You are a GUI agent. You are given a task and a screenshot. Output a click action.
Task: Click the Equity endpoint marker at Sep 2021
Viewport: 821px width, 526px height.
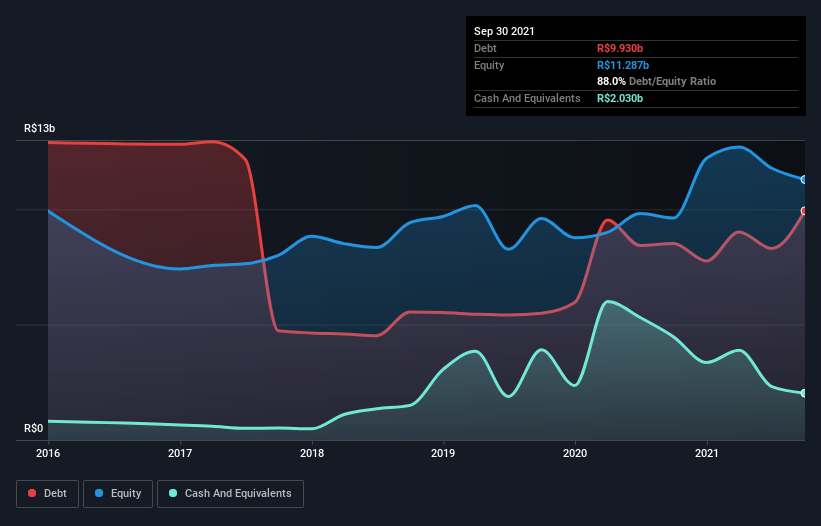tap(804, 180)
